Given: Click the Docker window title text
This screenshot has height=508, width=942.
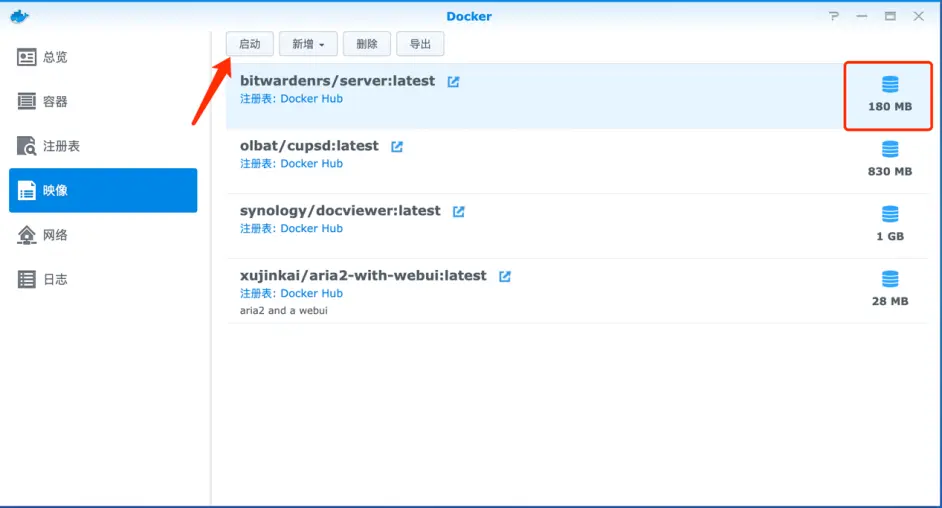Looking at the screenshot, I should point(469,17).
